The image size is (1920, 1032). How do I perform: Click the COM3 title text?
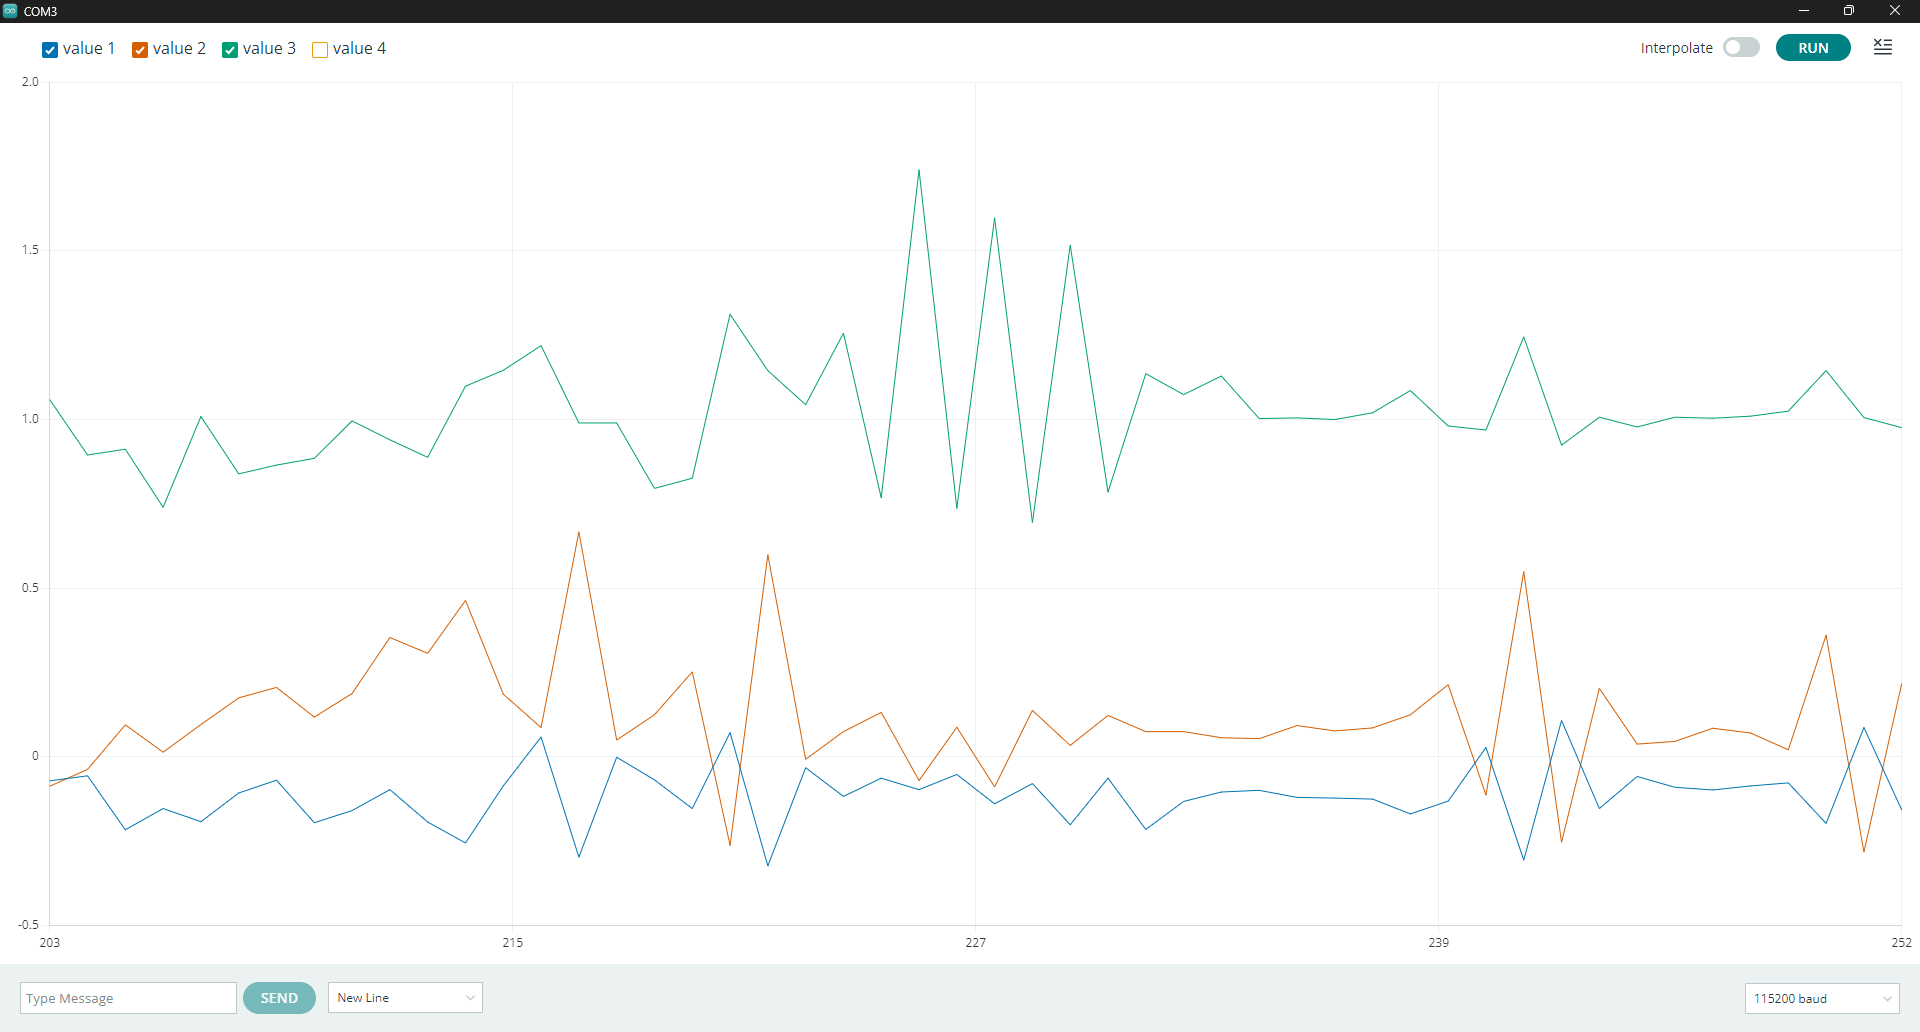(41, 11)
